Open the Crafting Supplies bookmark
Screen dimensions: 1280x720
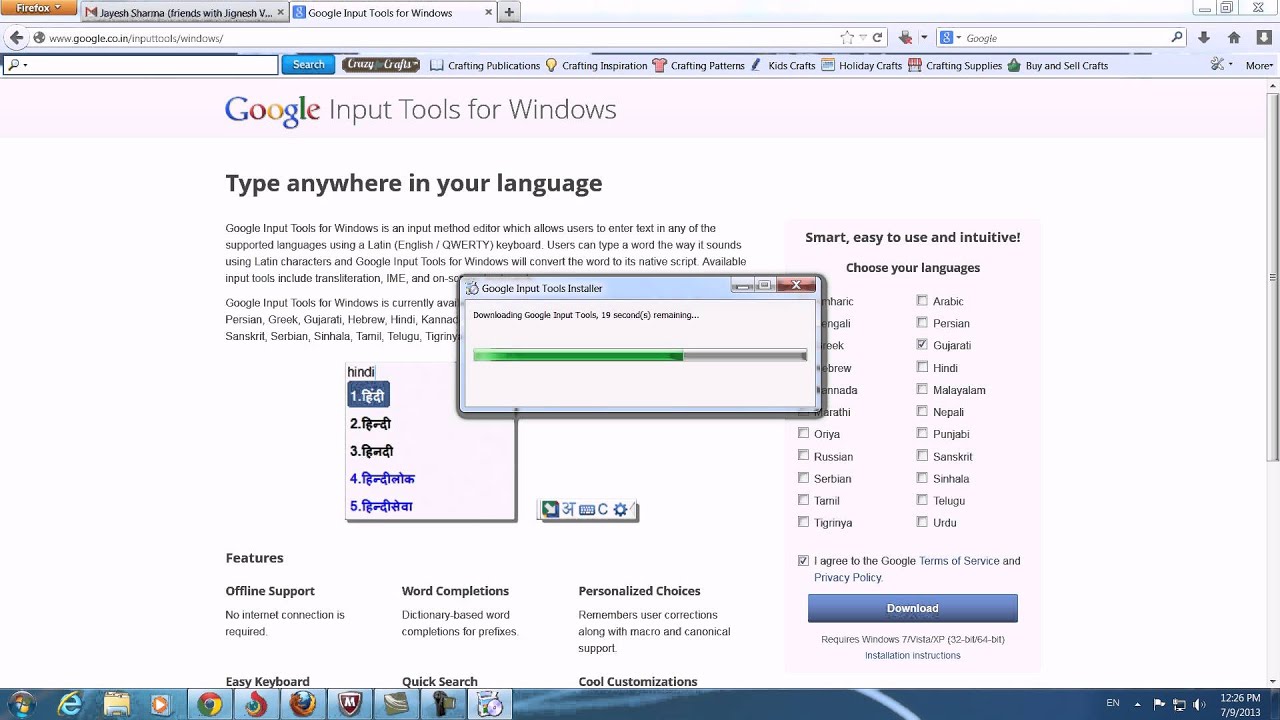tap(955, 65)
